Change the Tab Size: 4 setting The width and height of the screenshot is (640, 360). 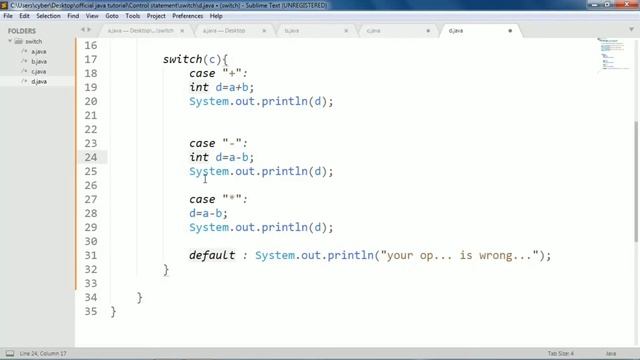pyautogui.click(x=560, y=353)
